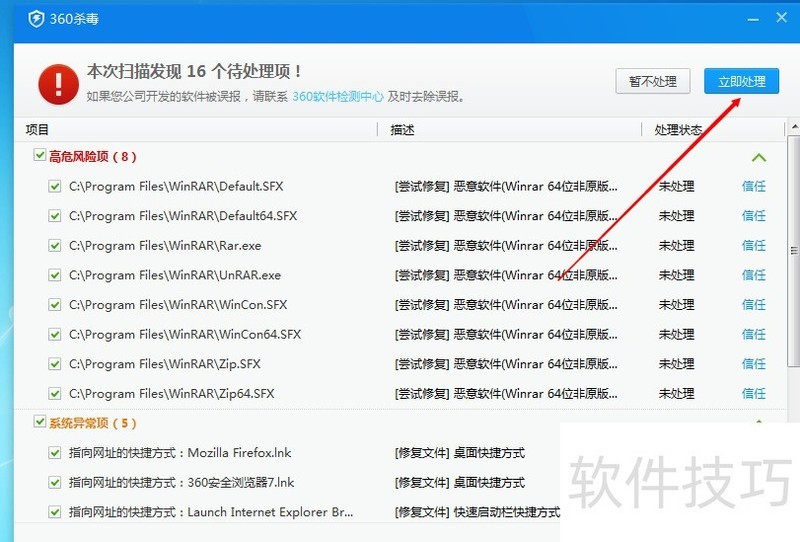Trust the Default64.SFX item via 信任
Image resolution: width=800 pixels, height=542 pixels.
click(x=754, y=216)
